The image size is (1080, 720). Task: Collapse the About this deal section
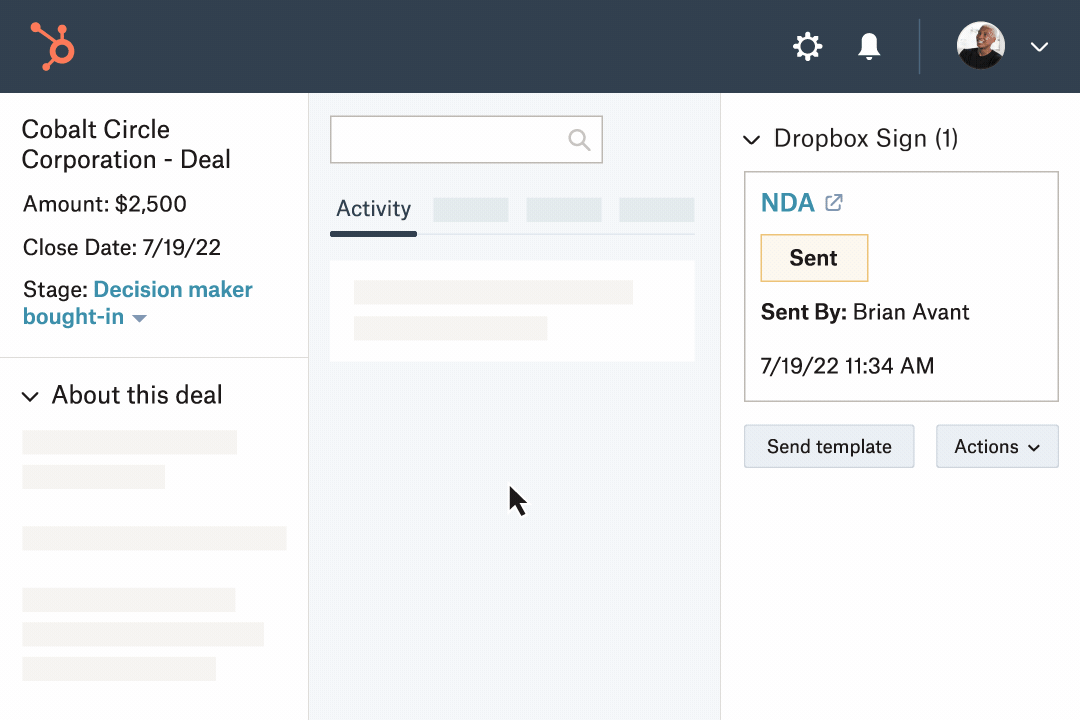[x=31, y=397]
